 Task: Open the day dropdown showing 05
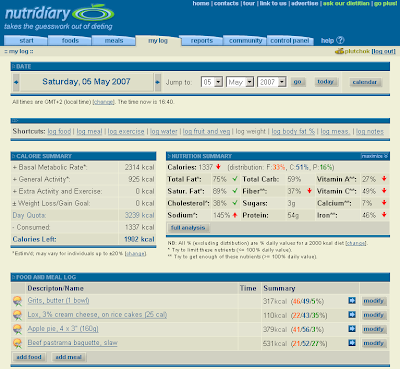pyautogui.click(x=212, y=82)
